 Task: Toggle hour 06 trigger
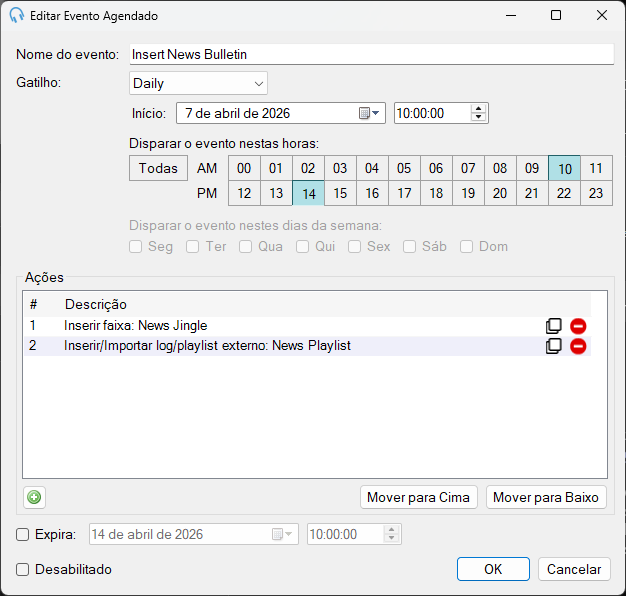coord(436,168)
